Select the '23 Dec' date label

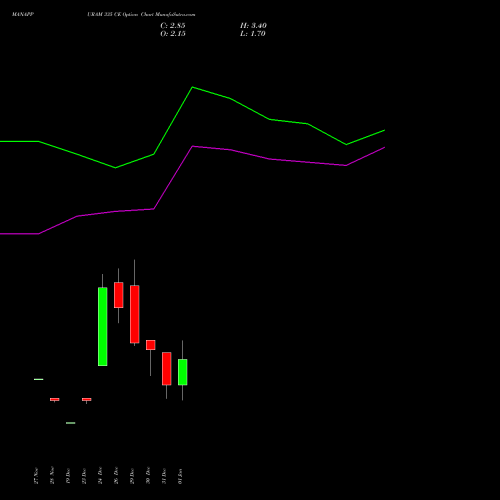click(84, 476)
